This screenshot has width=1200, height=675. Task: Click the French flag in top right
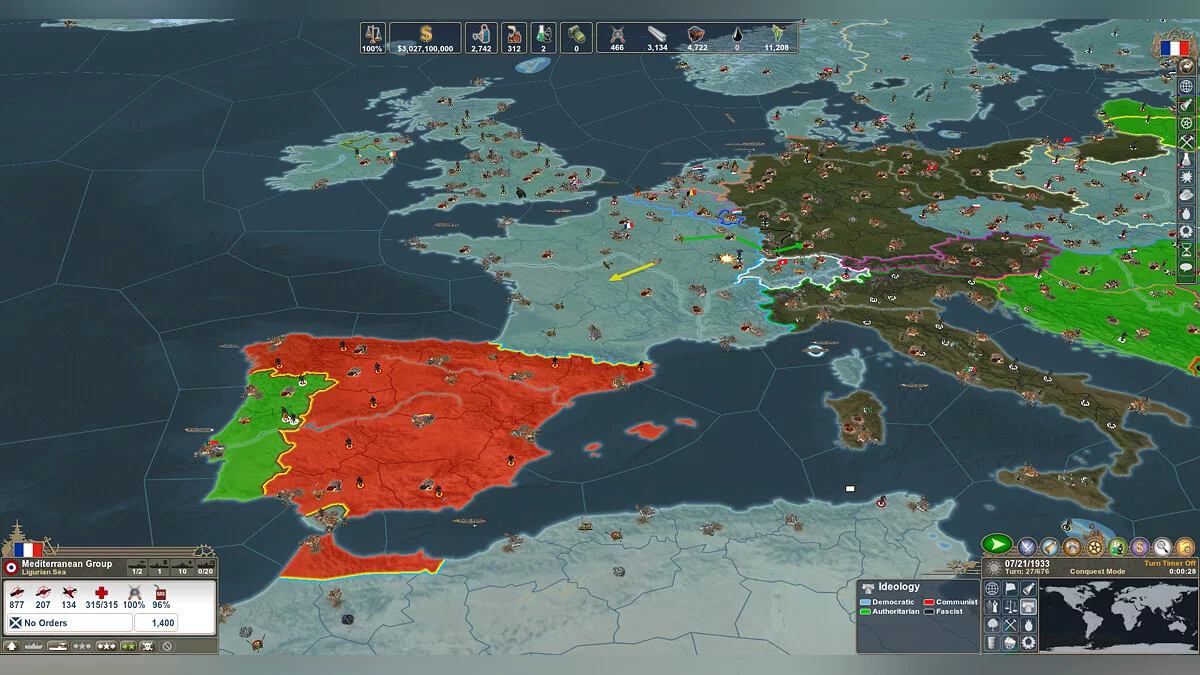click(x=1176, y=45)
